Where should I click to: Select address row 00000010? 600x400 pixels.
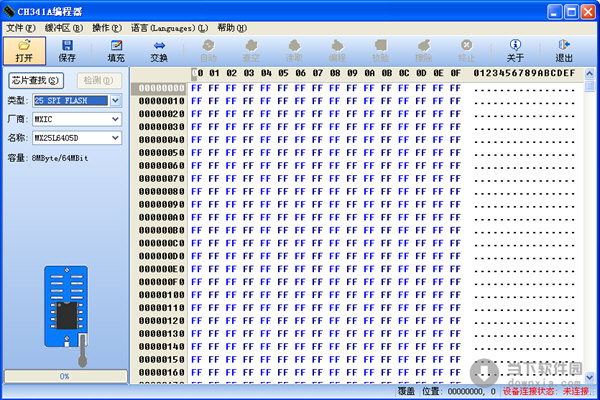pyautogui.click(x=161, y=101)
